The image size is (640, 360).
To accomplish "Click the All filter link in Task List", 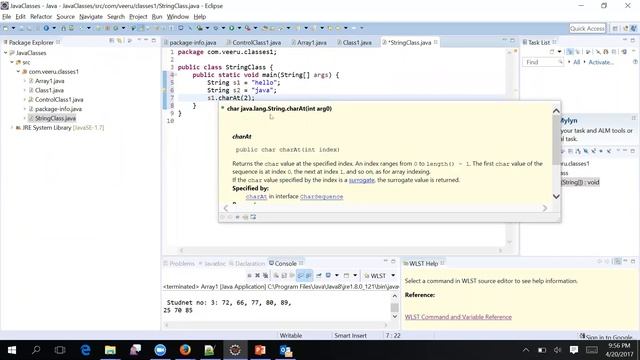I will pos(576,62).
